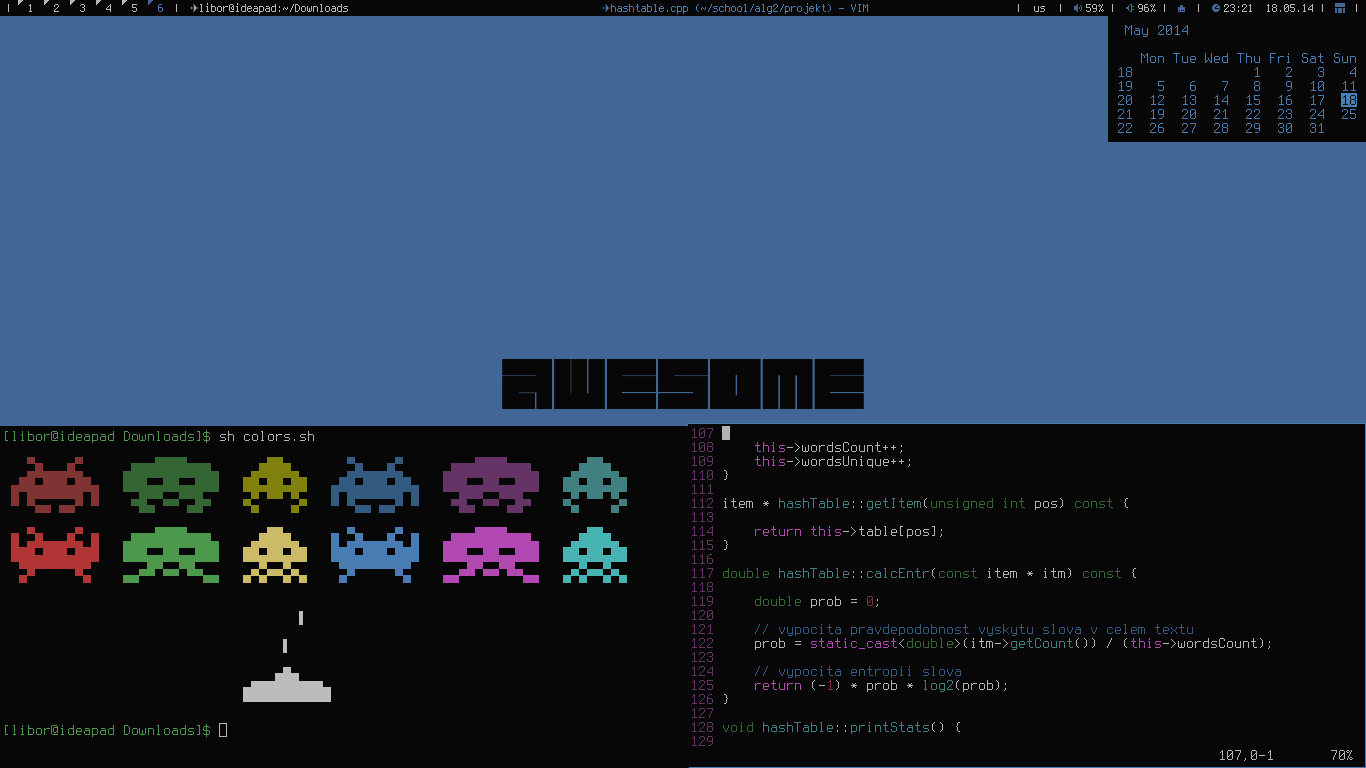Click the 'return (-1) * prob * log2(prob);' line
This screenshot has height=768, width=1366.
pos(881,685)
